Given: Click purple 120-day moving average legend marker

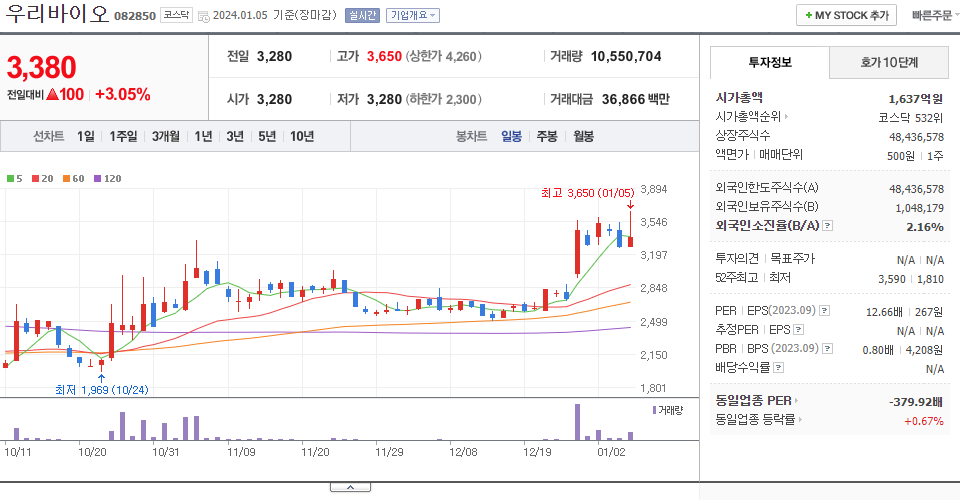Looking at the screenshot, I should [x=97, y=179].
